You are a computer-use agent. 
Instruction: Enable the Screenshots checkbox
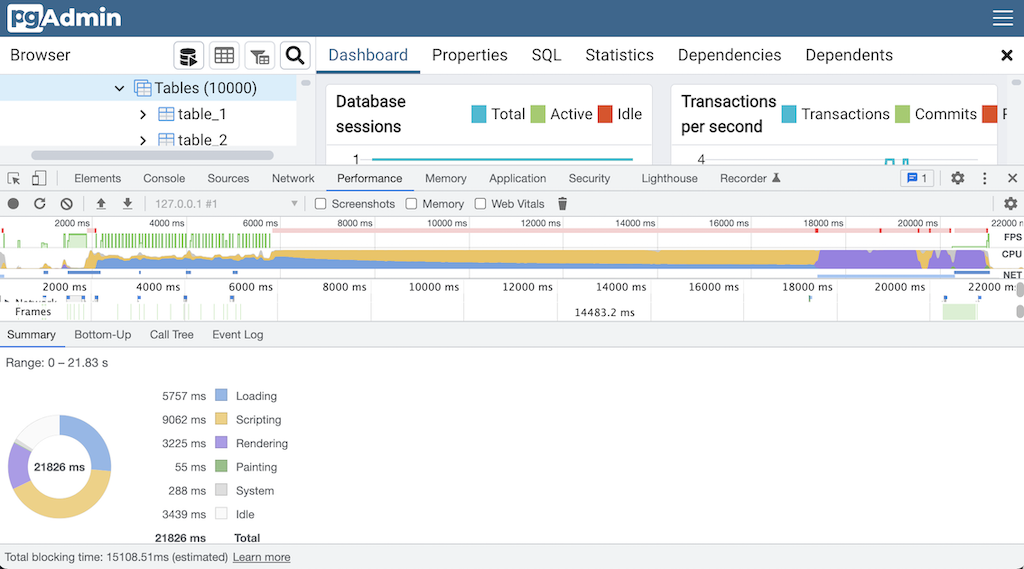[x=321, y=204]
